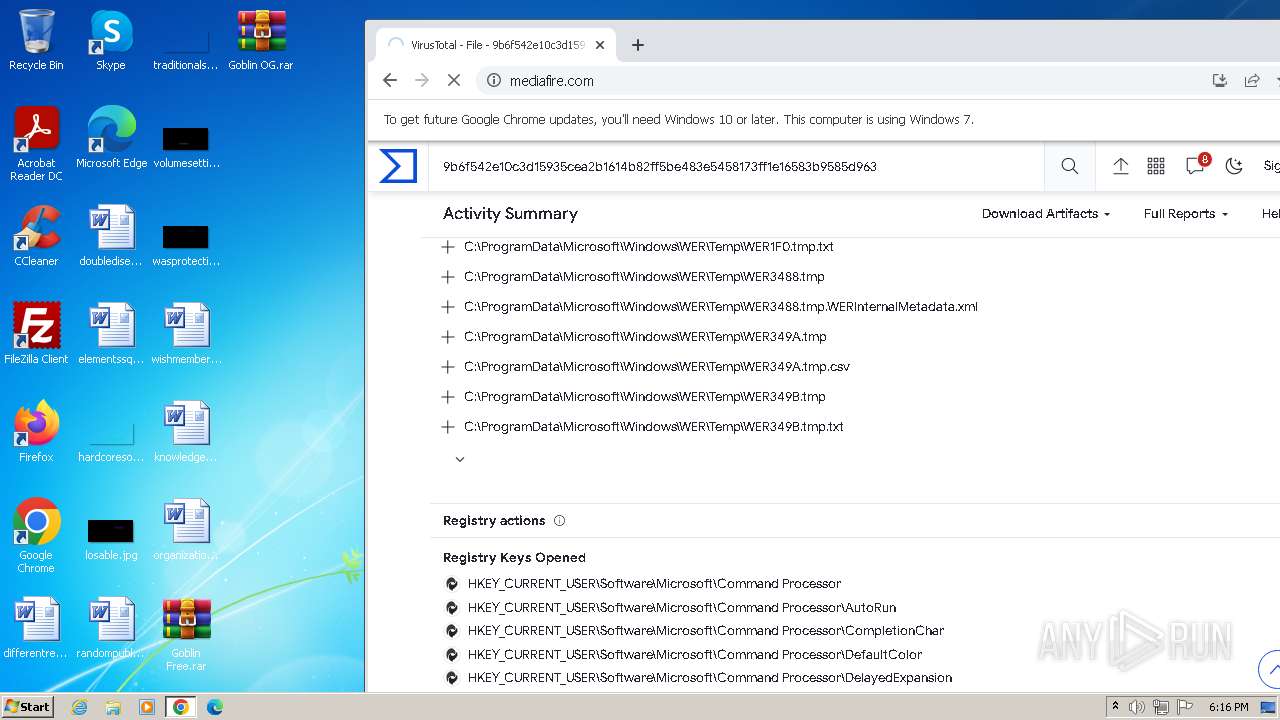Select Command Processor\DelayedExpansion registry key
The height and width of the screenshot is (720, 1280).
pyautogui.click(x=710, y=678)
